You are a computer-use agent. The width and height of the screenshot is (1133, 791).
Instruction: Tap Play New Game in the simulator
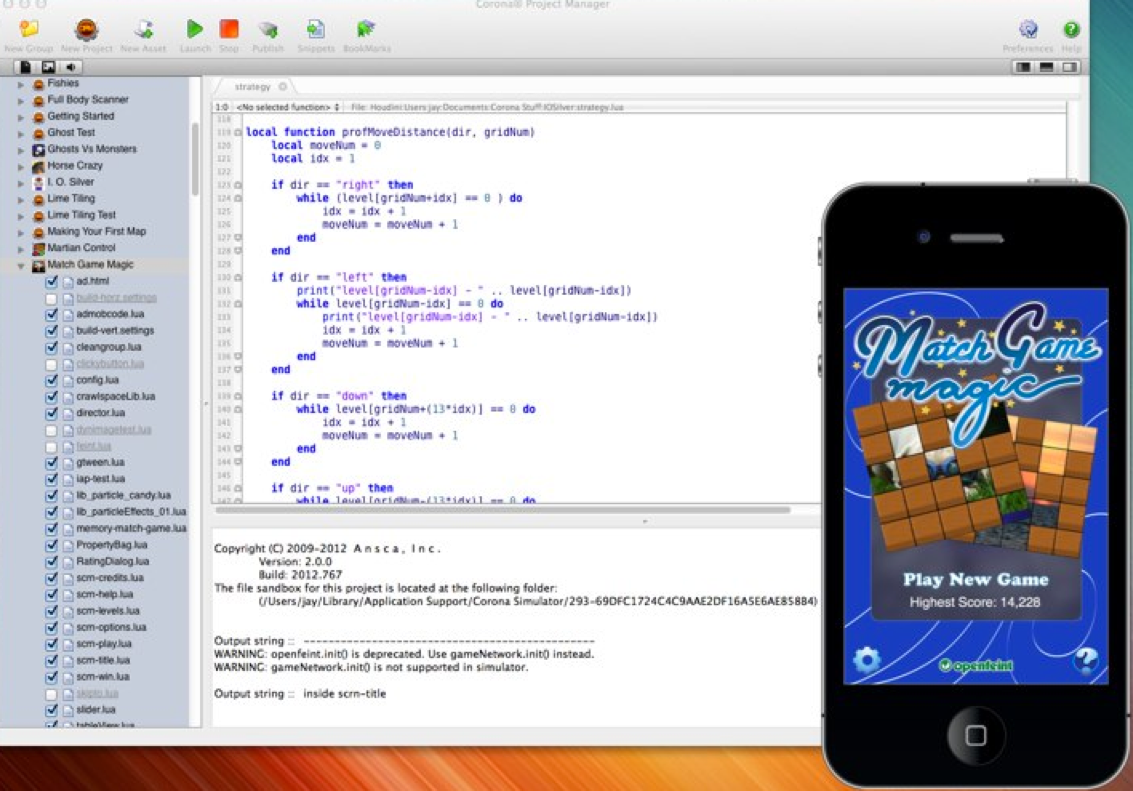pyautogui.click(x=975, y=579)
